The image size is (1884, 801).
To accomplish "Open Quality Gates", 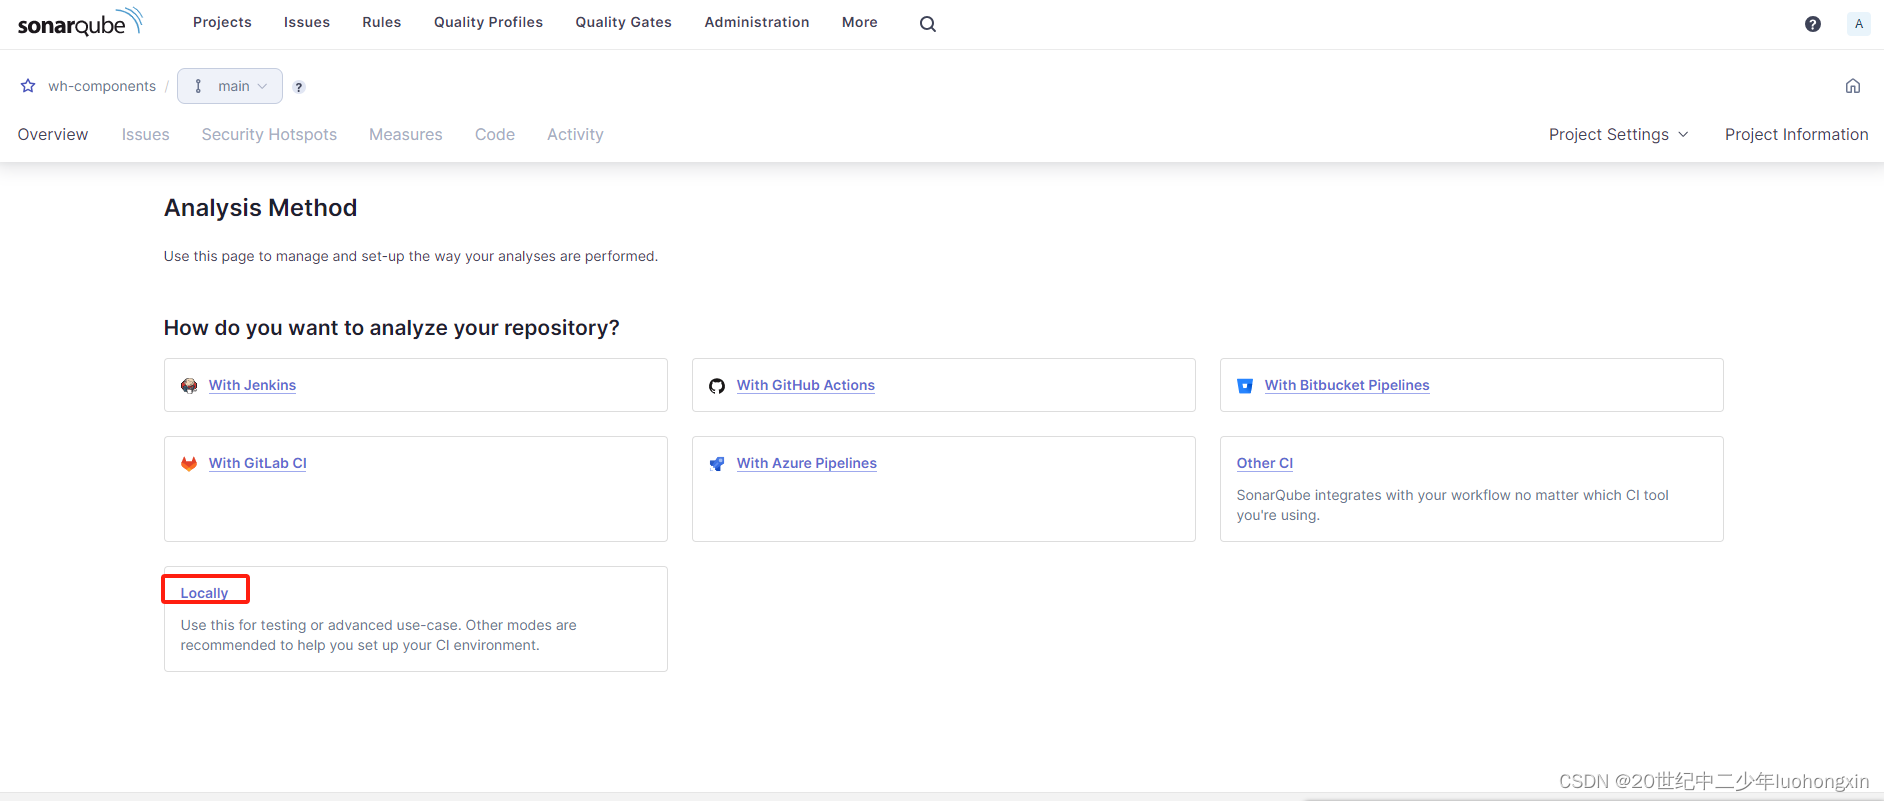I will (624, 22).
